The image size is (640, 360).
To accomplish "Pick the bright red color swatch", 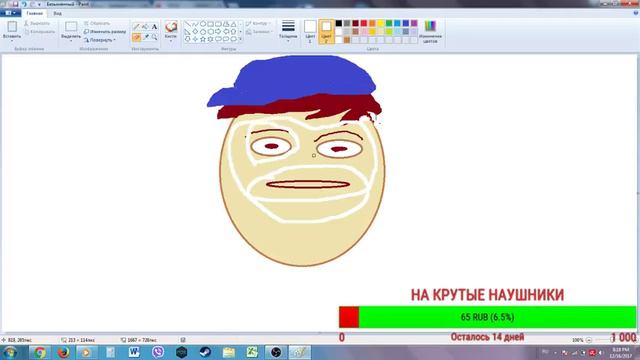I will tap(364, 23).
